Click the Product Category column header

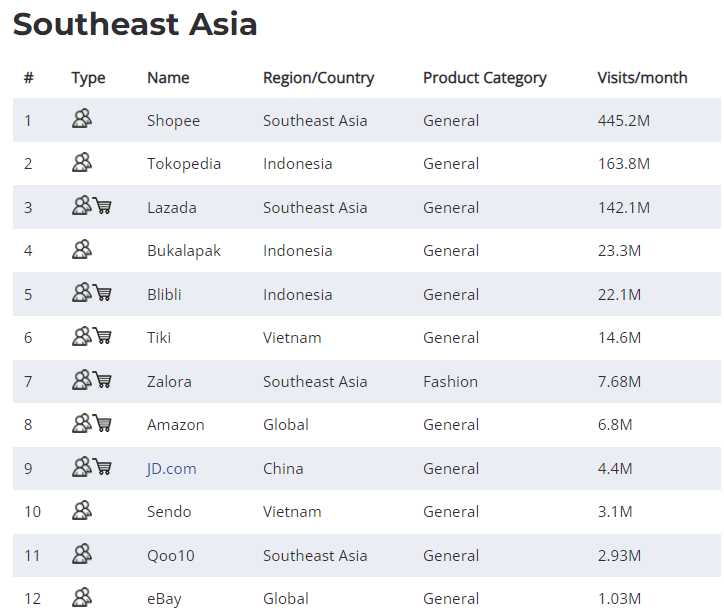(x=484, y=78)
